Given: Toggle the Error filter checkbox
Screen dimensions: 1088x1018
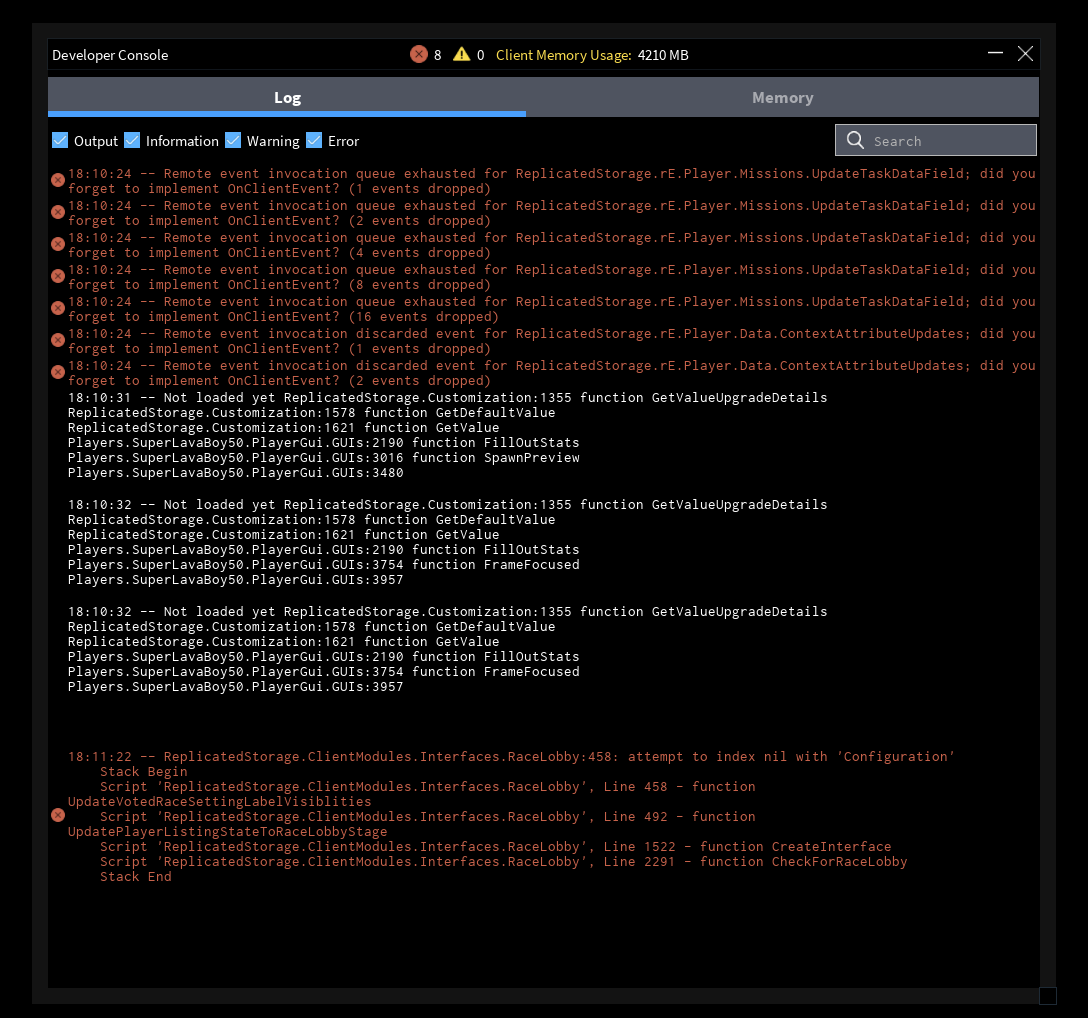Looking at the screenshot, I should pyautogui.click(x=314, y=140).
